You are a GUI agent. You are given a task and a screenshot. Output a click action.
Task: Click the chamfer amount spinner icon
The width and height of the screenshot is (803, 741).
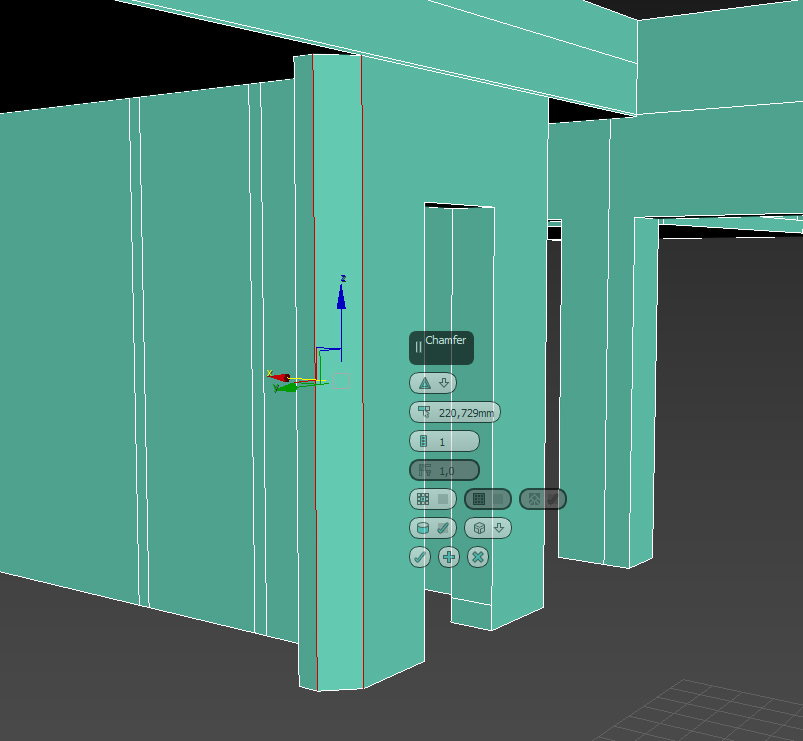424,412
